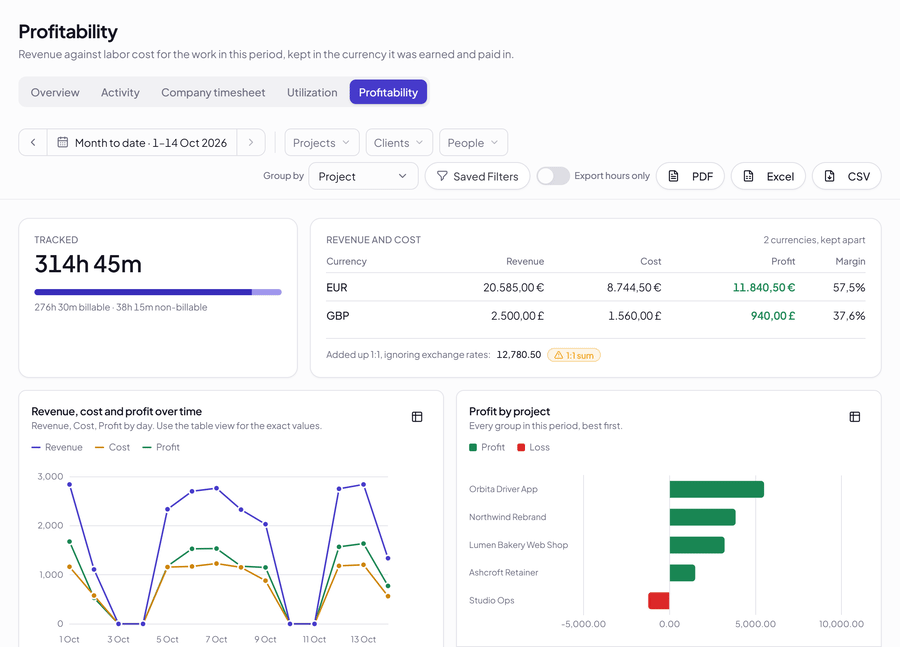Show table view for Profit by project
The image size is (900, 647).
tap(855, 417)
